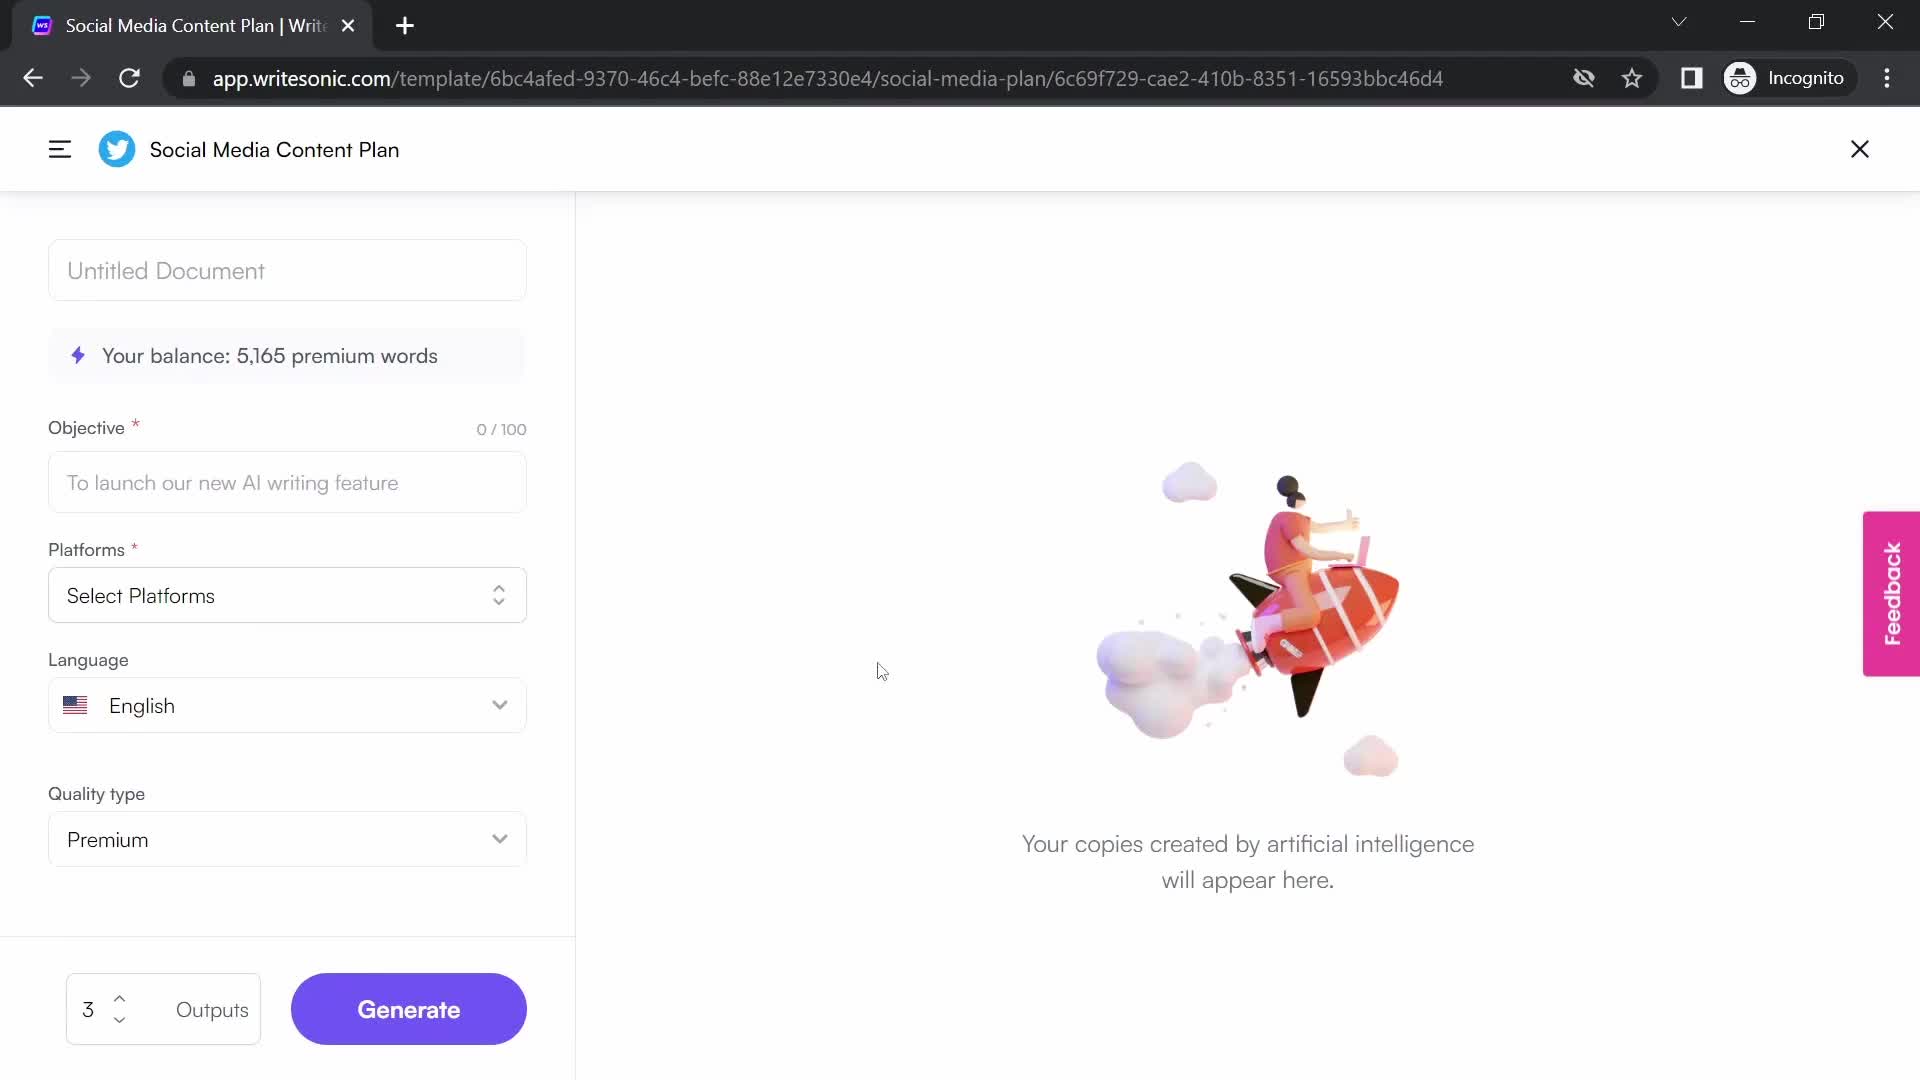
Task: Expand the Select Platforms dropdown
Action: pyautogui.click(x=287, y=595)
